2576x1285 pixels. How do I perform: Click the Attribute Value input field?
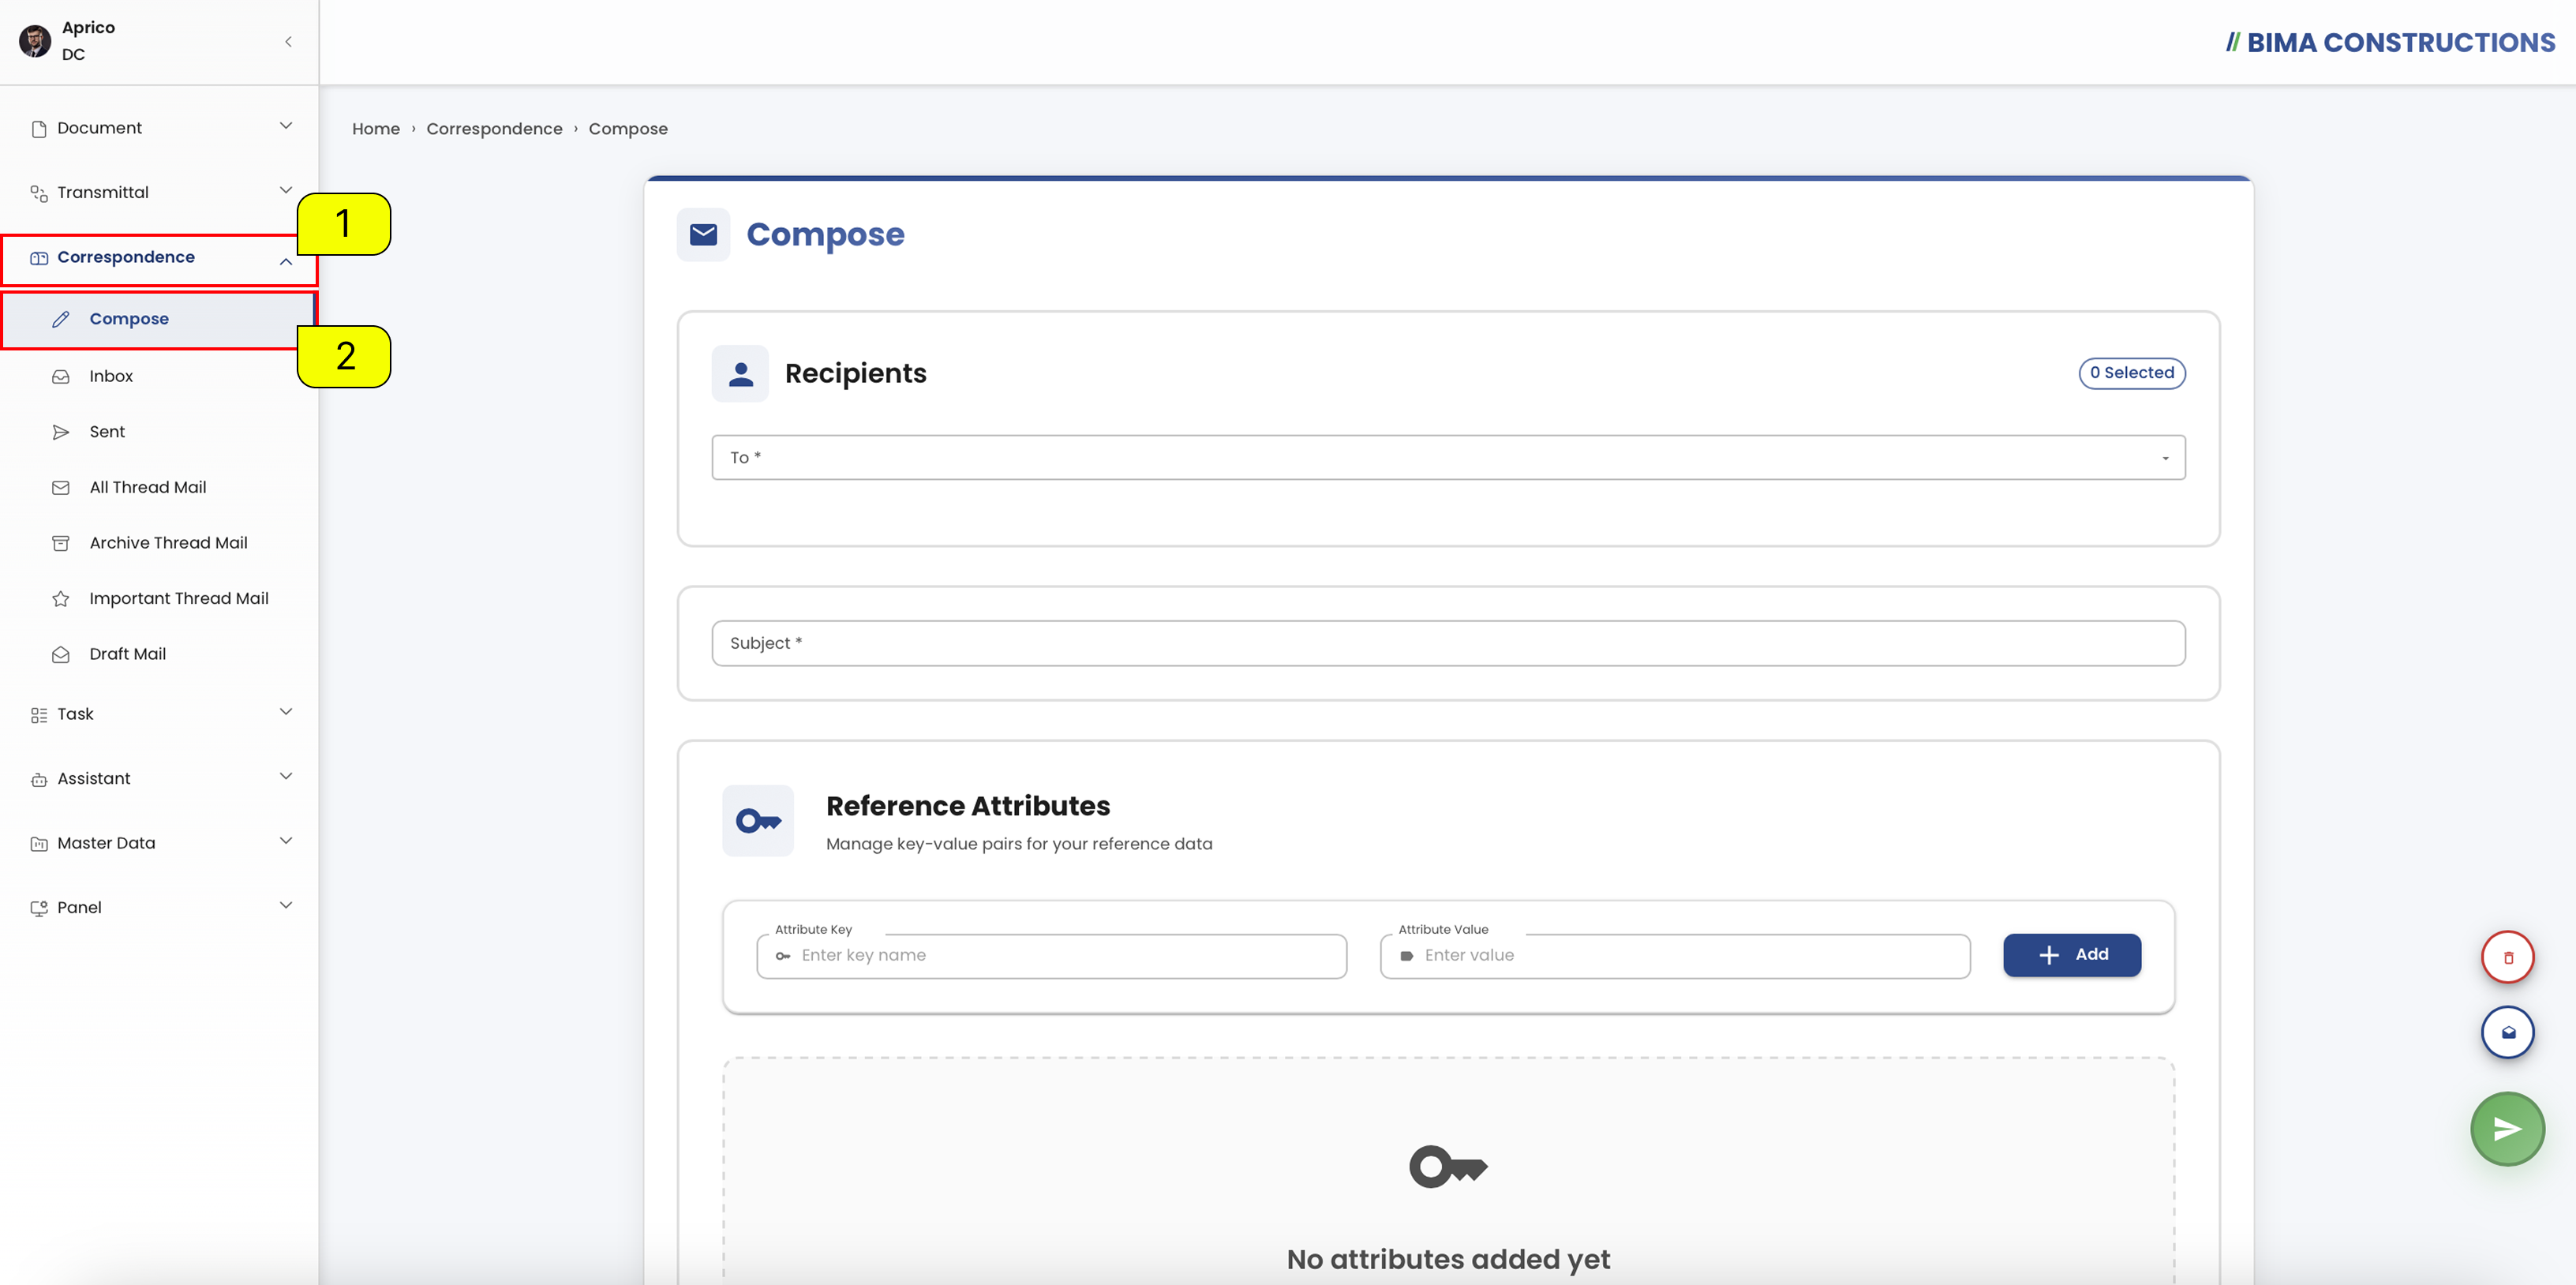[1675, 956]
